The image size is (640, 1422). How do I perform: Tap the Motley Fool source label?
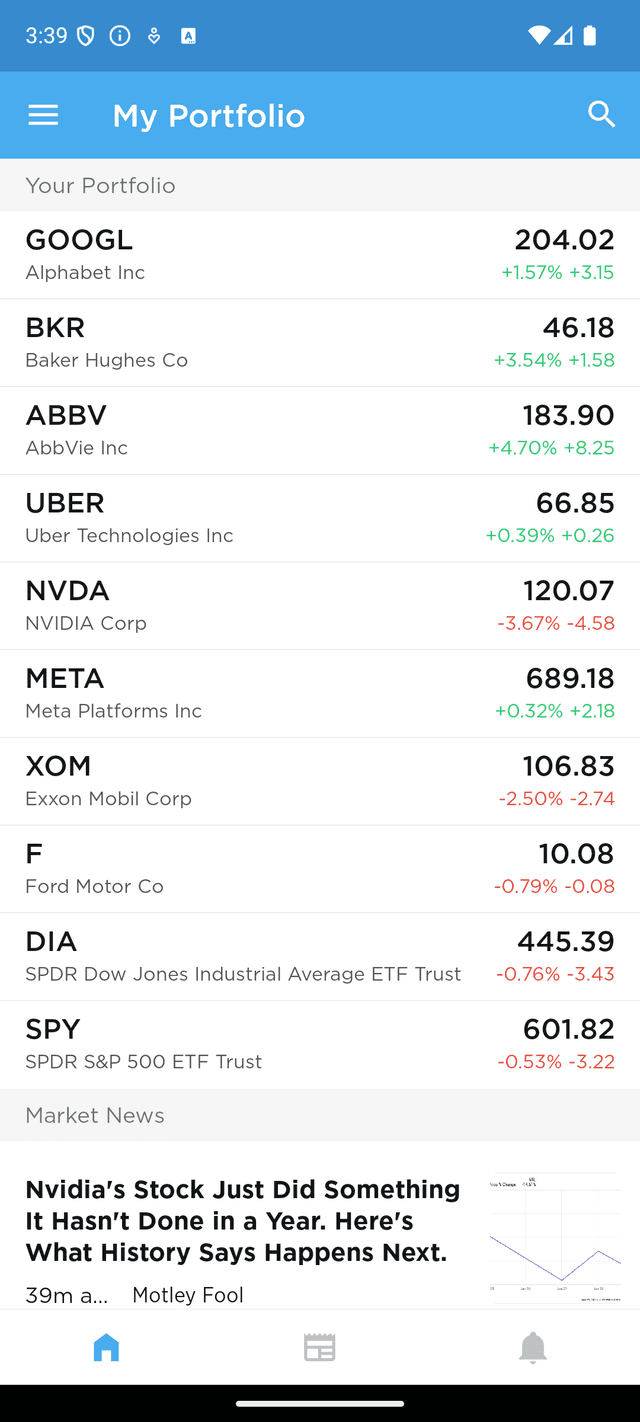pyautogui.click(x=187, y=1294)
